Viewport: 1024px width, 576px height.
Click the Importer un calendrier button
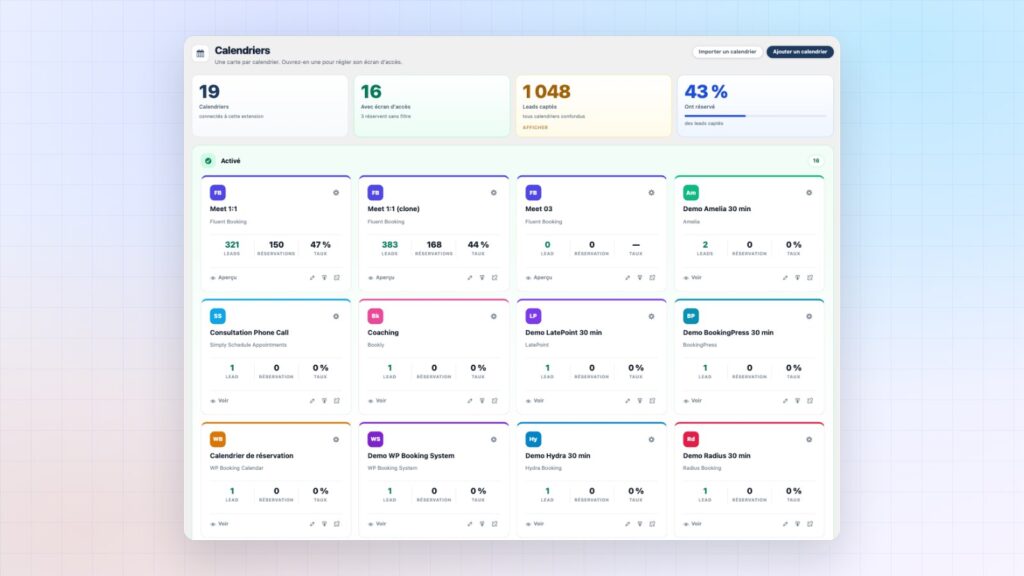coord(727,52)
